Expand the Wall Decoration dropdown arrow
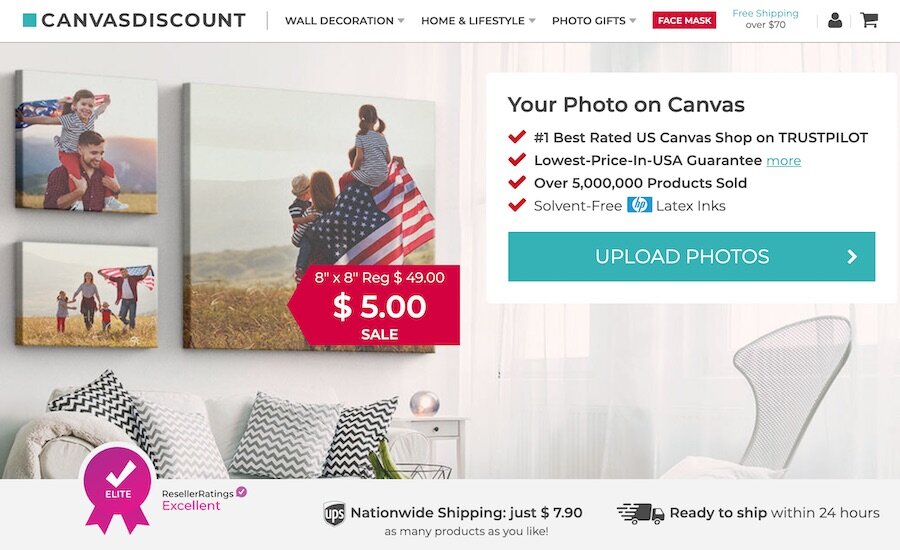Image resolution: width=900 pixels, height=550 pixels. (x=401, y=21)
